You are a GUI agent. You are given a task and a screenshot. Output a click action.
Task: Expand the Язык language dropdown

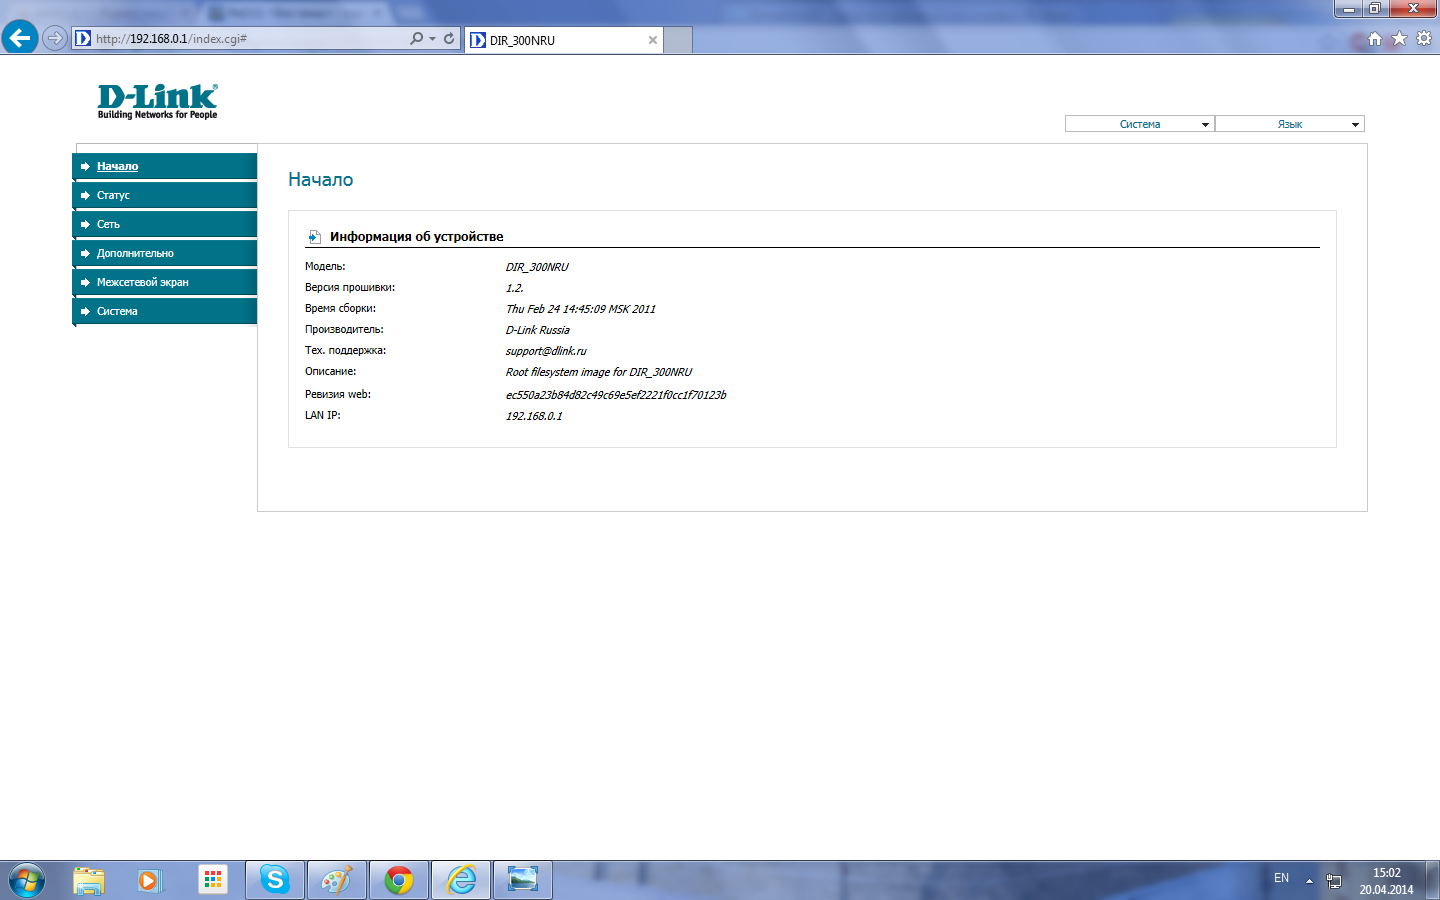pos(1290,124)
